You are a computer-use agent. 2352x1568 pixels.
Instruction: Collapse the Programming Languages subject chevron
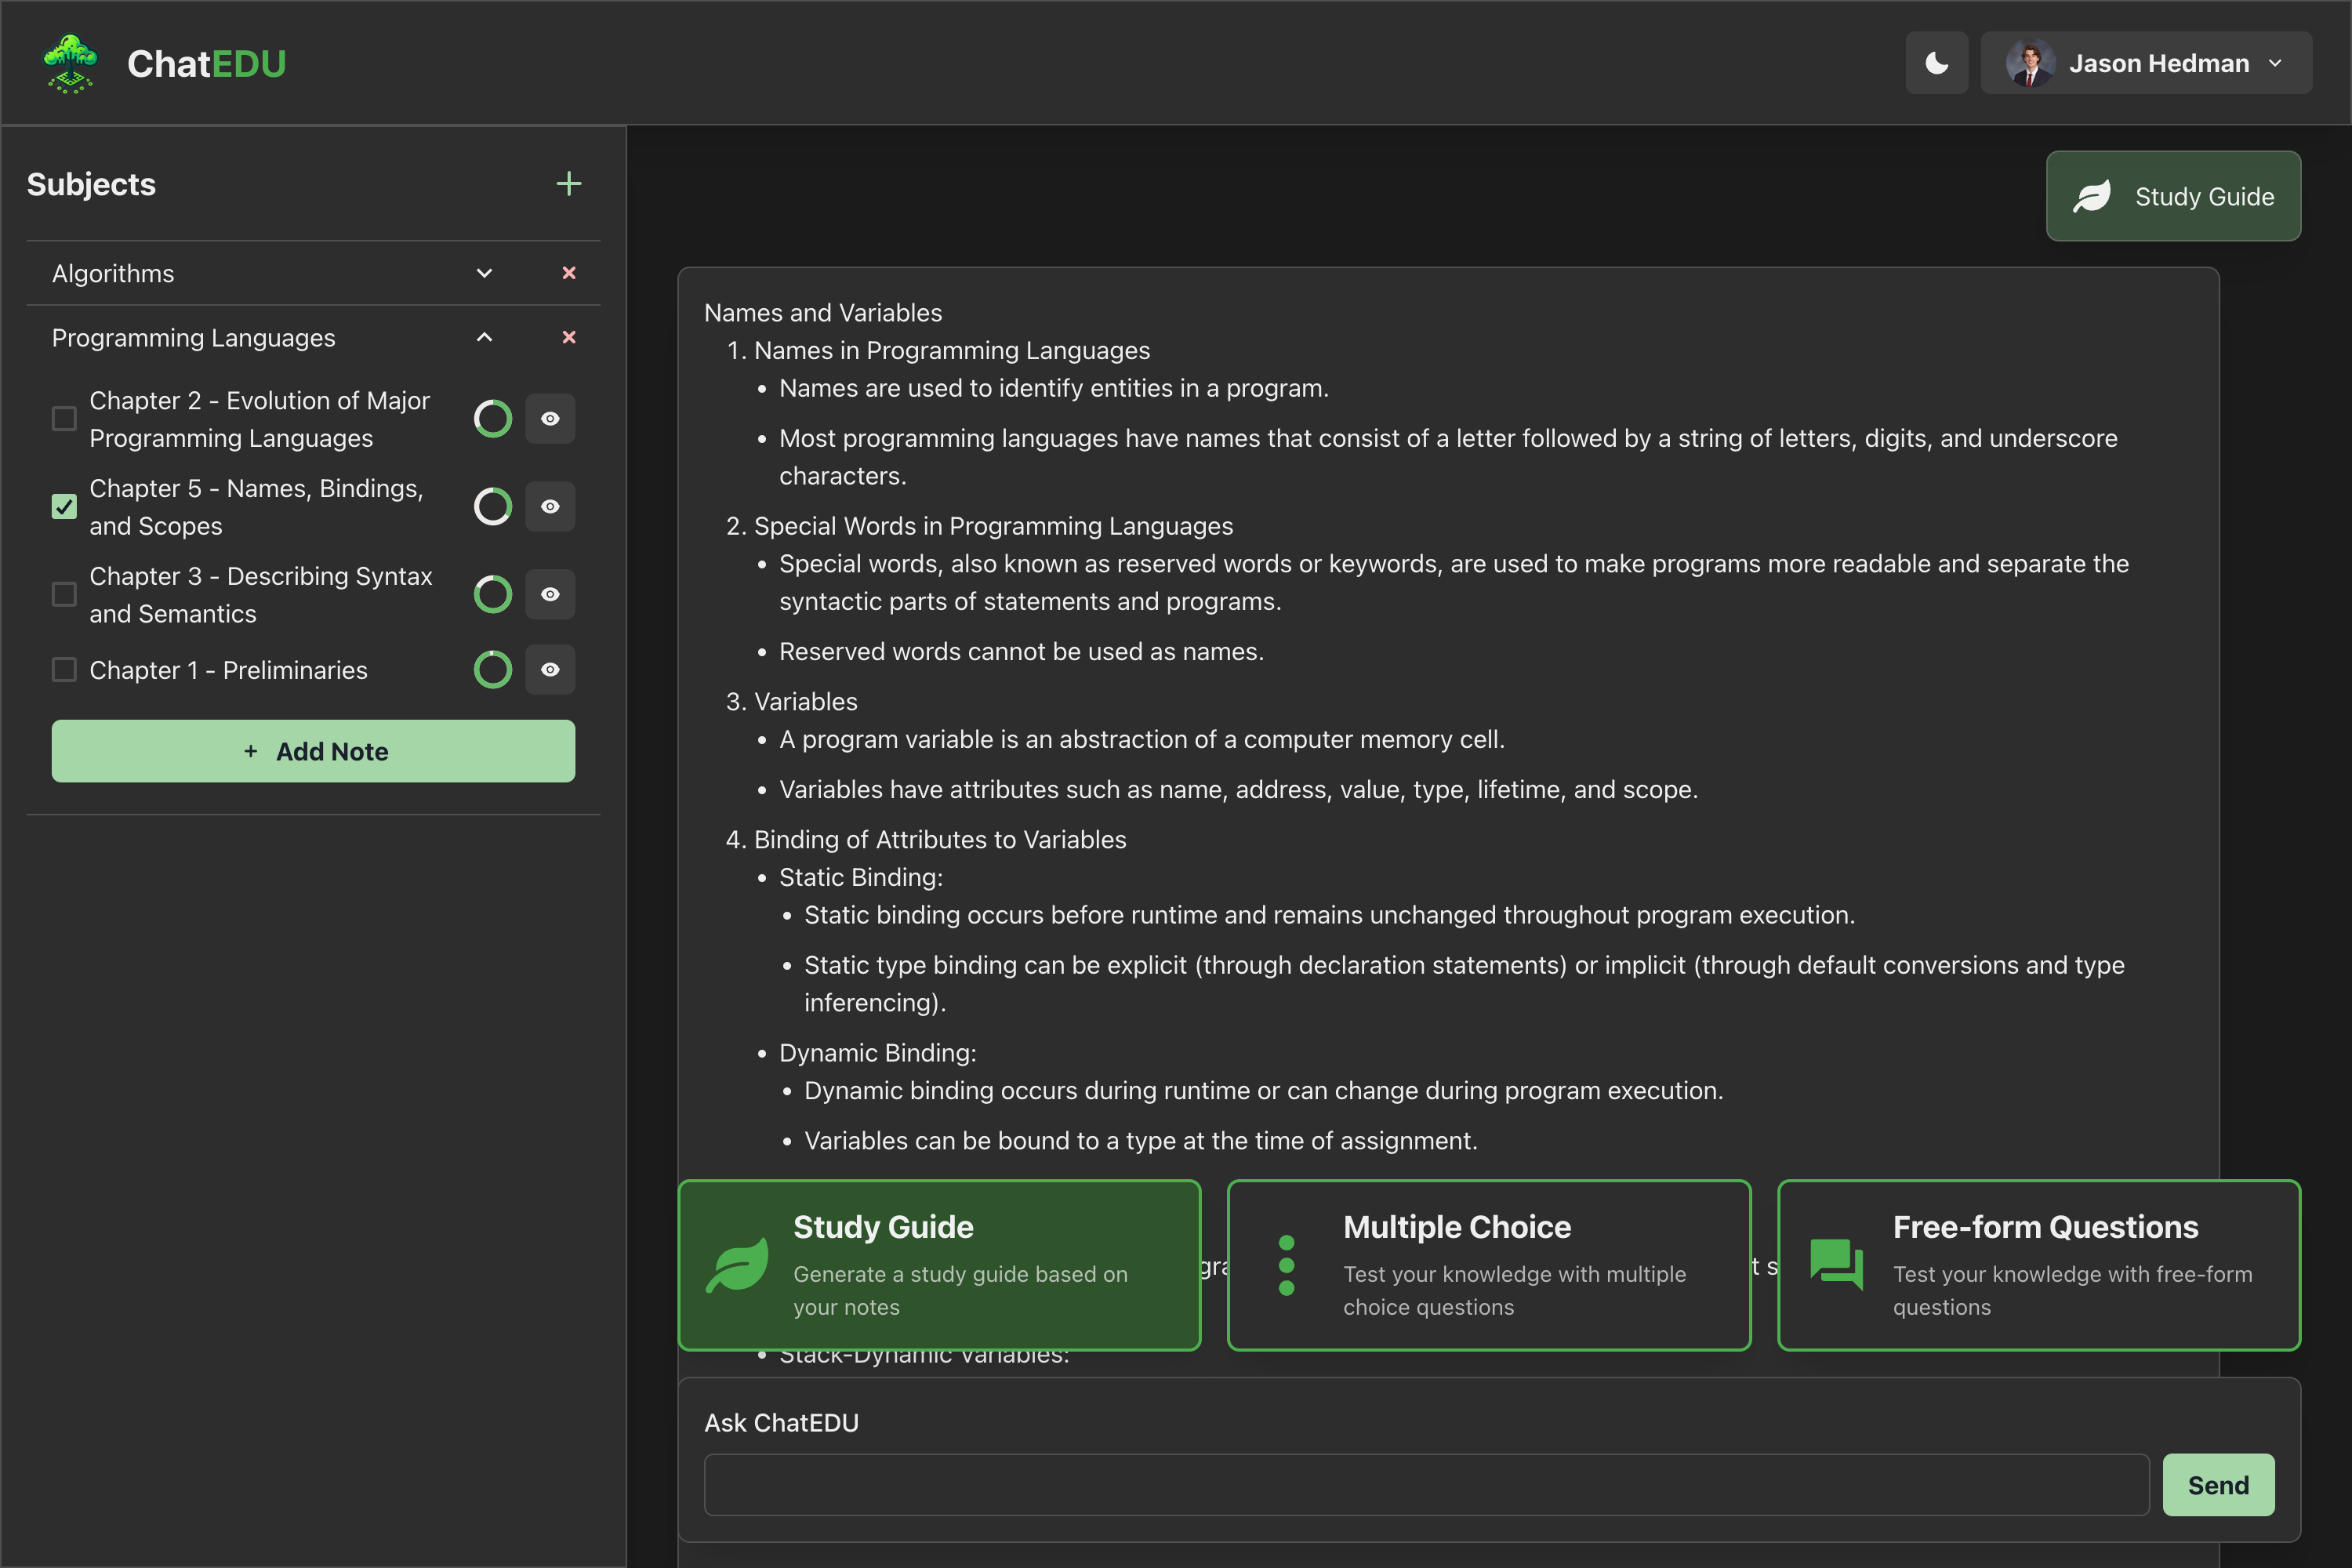(484, 337)
